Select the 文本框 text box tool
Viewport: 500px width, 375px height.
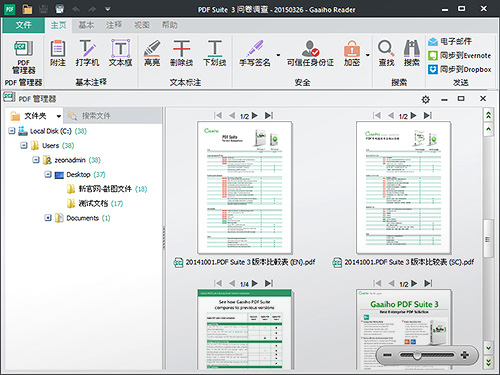click(x=120, y=53)
